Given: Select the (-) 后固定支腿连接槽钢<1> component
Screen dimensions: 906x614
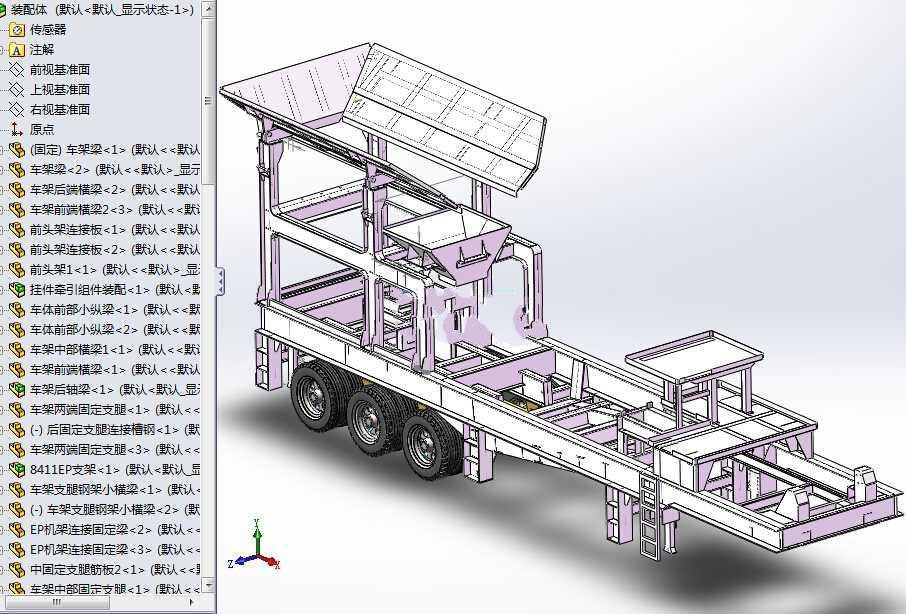Looking at the screenshot, I should pyautogui.click(x=105, y=430).
